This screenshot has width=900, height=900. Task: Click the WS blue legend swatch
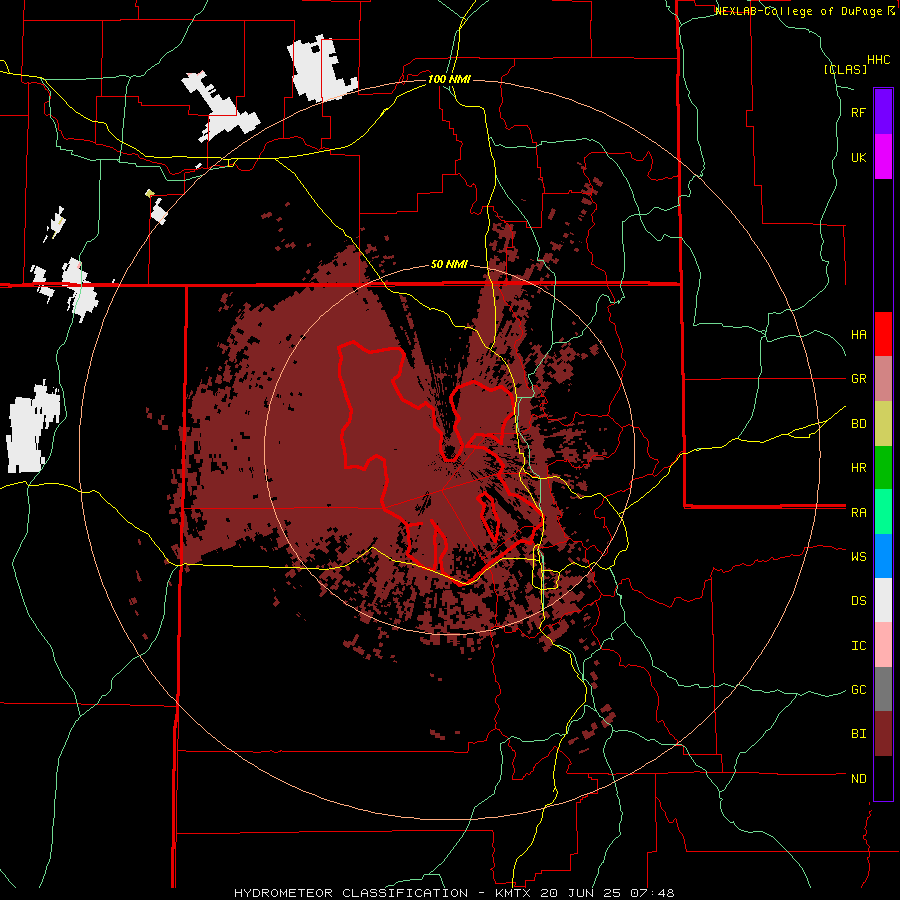[883, 556]
